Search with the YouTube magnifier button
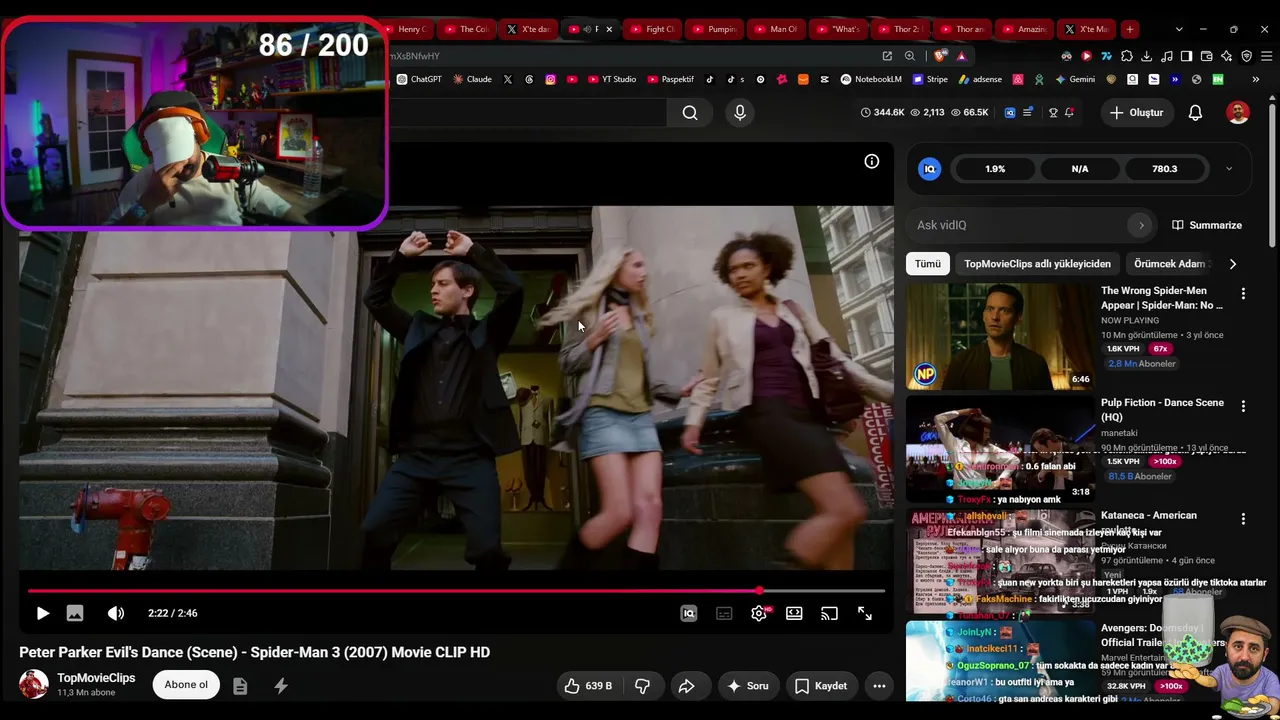Viewport: 1280px width, 720px height. (x=690, y=113)
